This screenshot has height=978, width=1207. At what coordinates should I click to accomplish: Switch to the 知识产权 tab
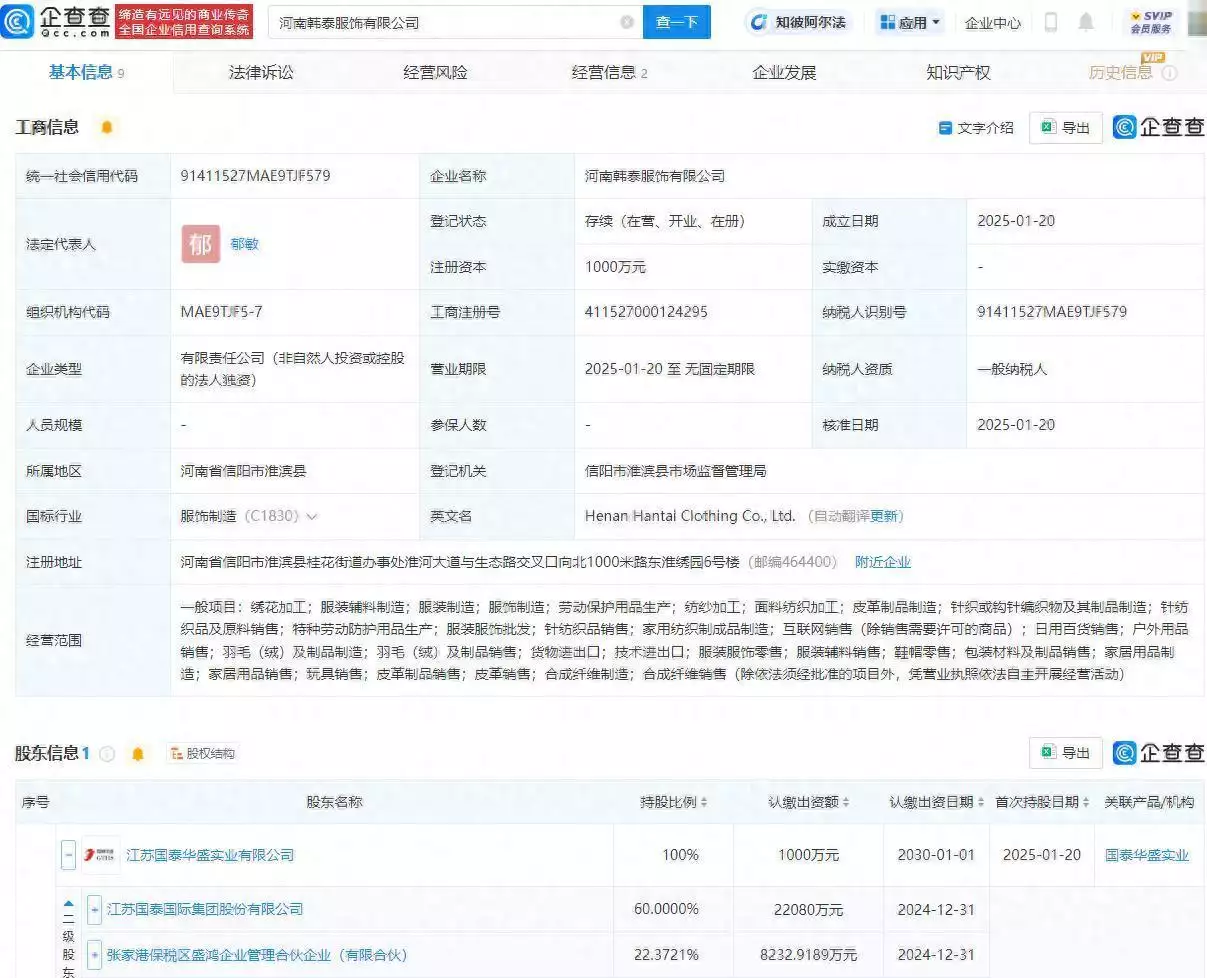tap(958, 72)
